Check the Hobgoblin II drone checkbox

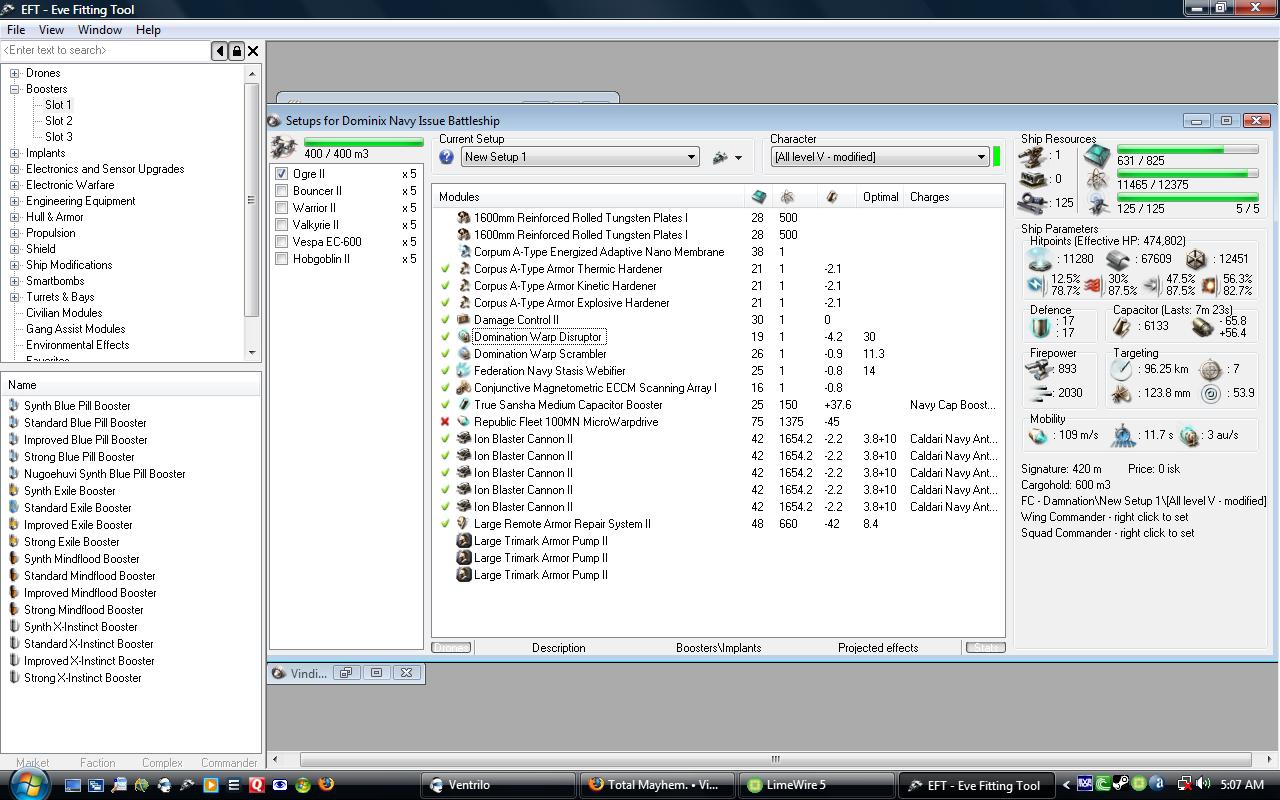[x=282, y=259]
